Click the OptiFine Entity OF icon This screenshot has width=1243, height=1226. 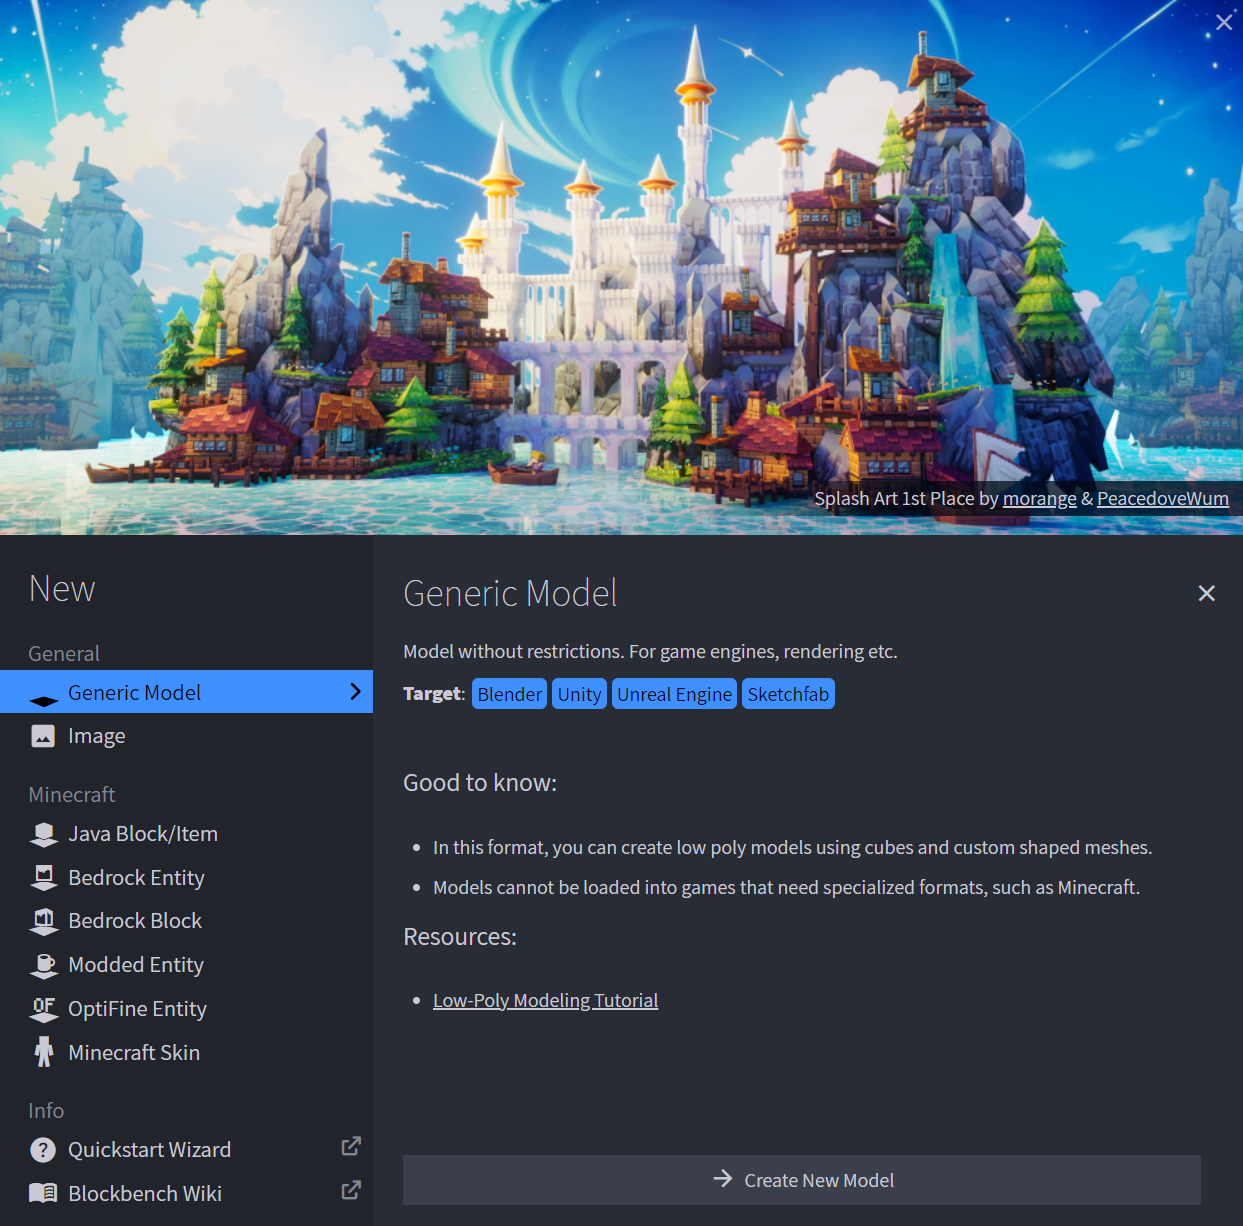point(43,1009)
